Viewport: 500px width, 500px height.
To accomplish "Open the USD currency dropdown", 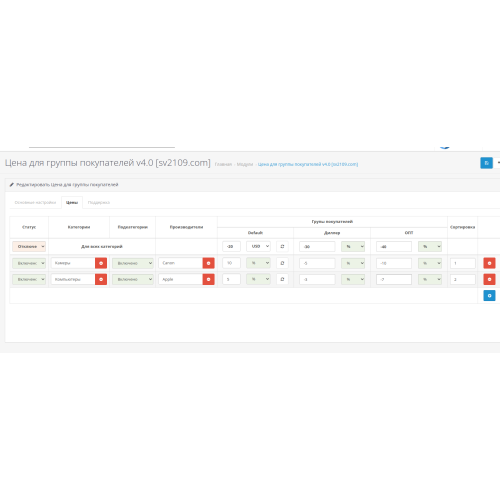I will 258,246.
